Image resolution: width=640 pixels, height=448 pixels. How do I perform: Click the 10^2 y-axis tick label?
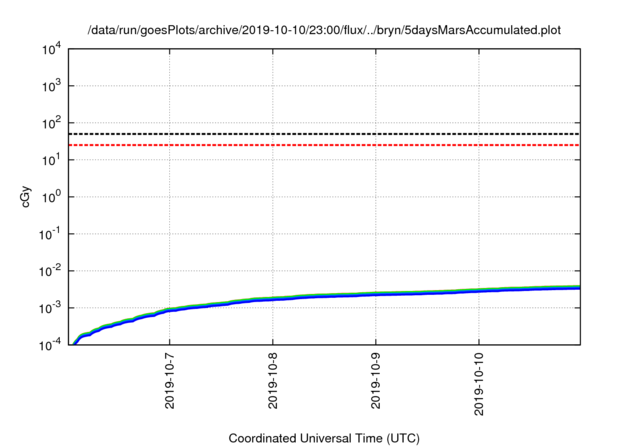51,123
